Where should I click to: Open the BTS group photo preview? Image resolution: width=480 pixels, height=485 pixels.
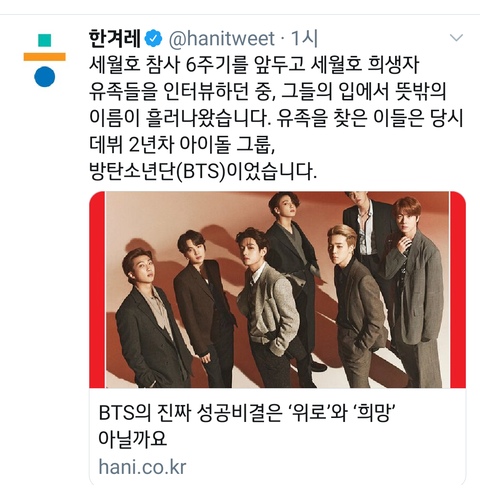click(x=277, y=290)
